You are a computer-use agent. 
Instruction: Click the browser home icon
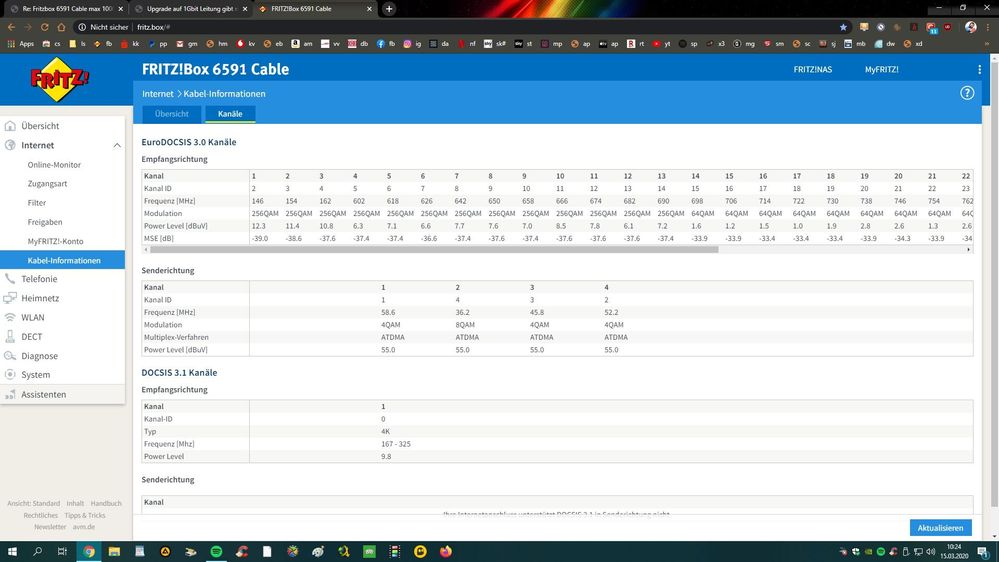pos(61,27)
